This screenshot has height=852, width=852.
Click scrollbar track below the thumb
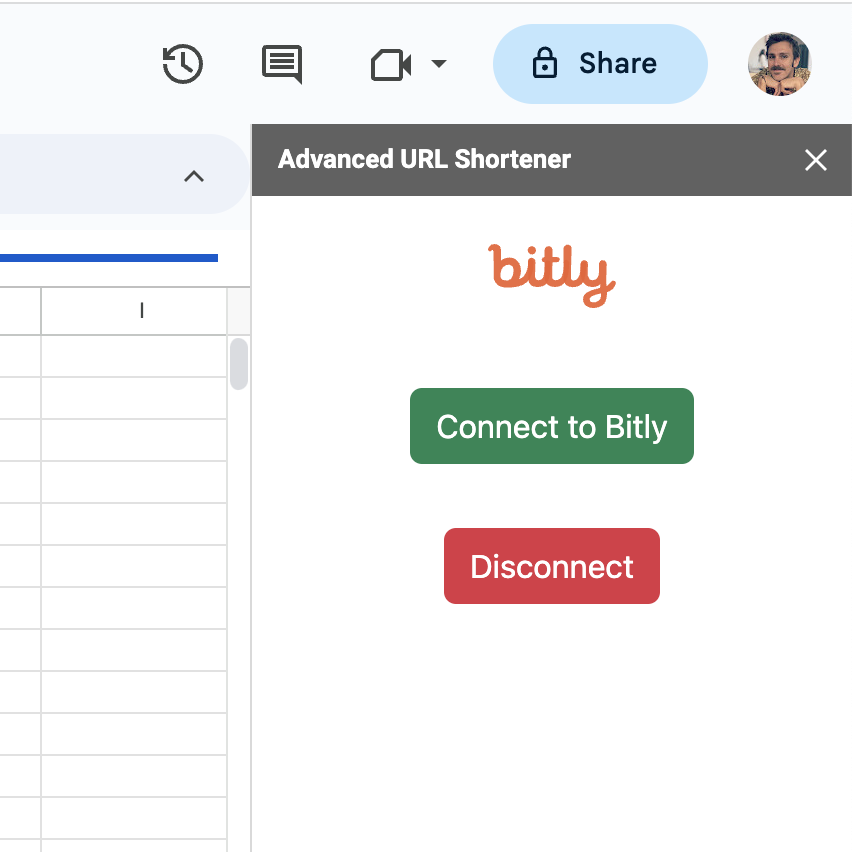pyautogui.click(x=238, y=600)
